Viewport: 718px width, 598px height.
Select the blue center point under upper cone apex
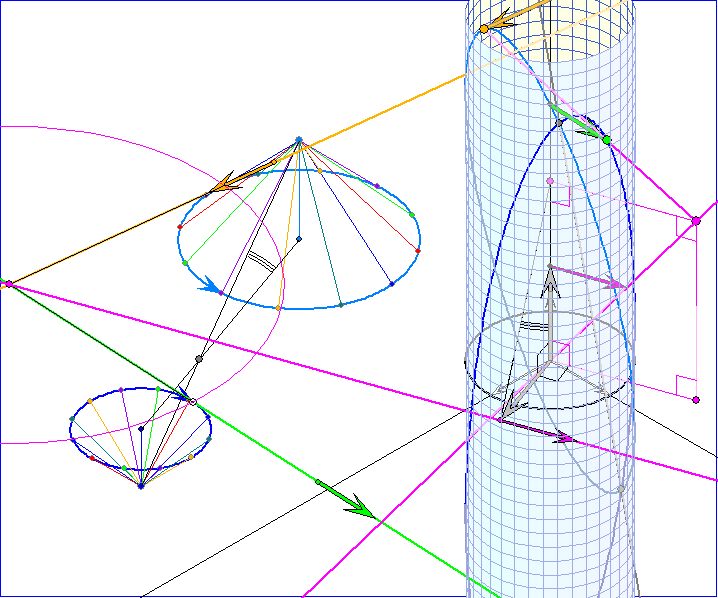(x=299, y=239)
